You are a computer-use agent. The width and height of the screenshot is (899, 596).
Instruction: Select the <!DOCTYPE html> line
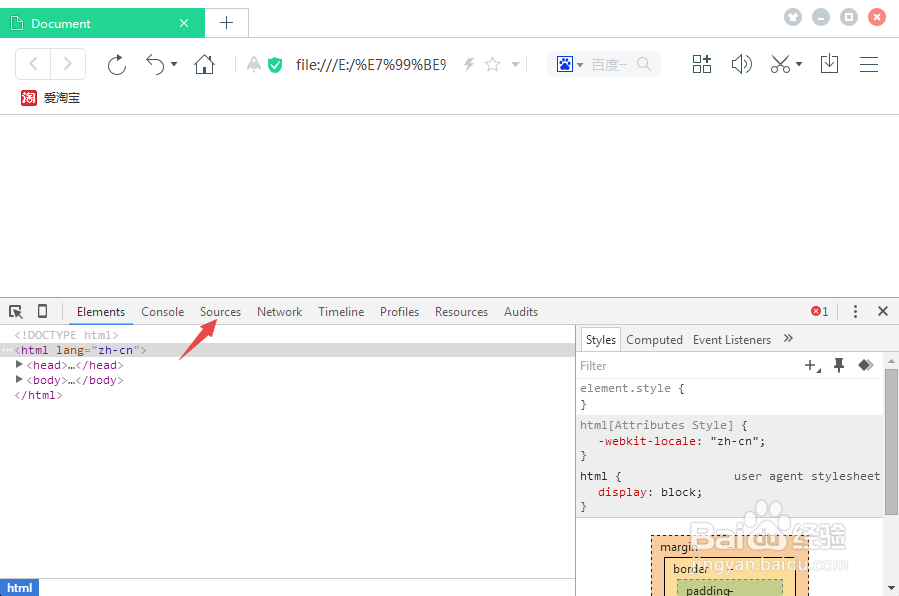tap(67, 335)
